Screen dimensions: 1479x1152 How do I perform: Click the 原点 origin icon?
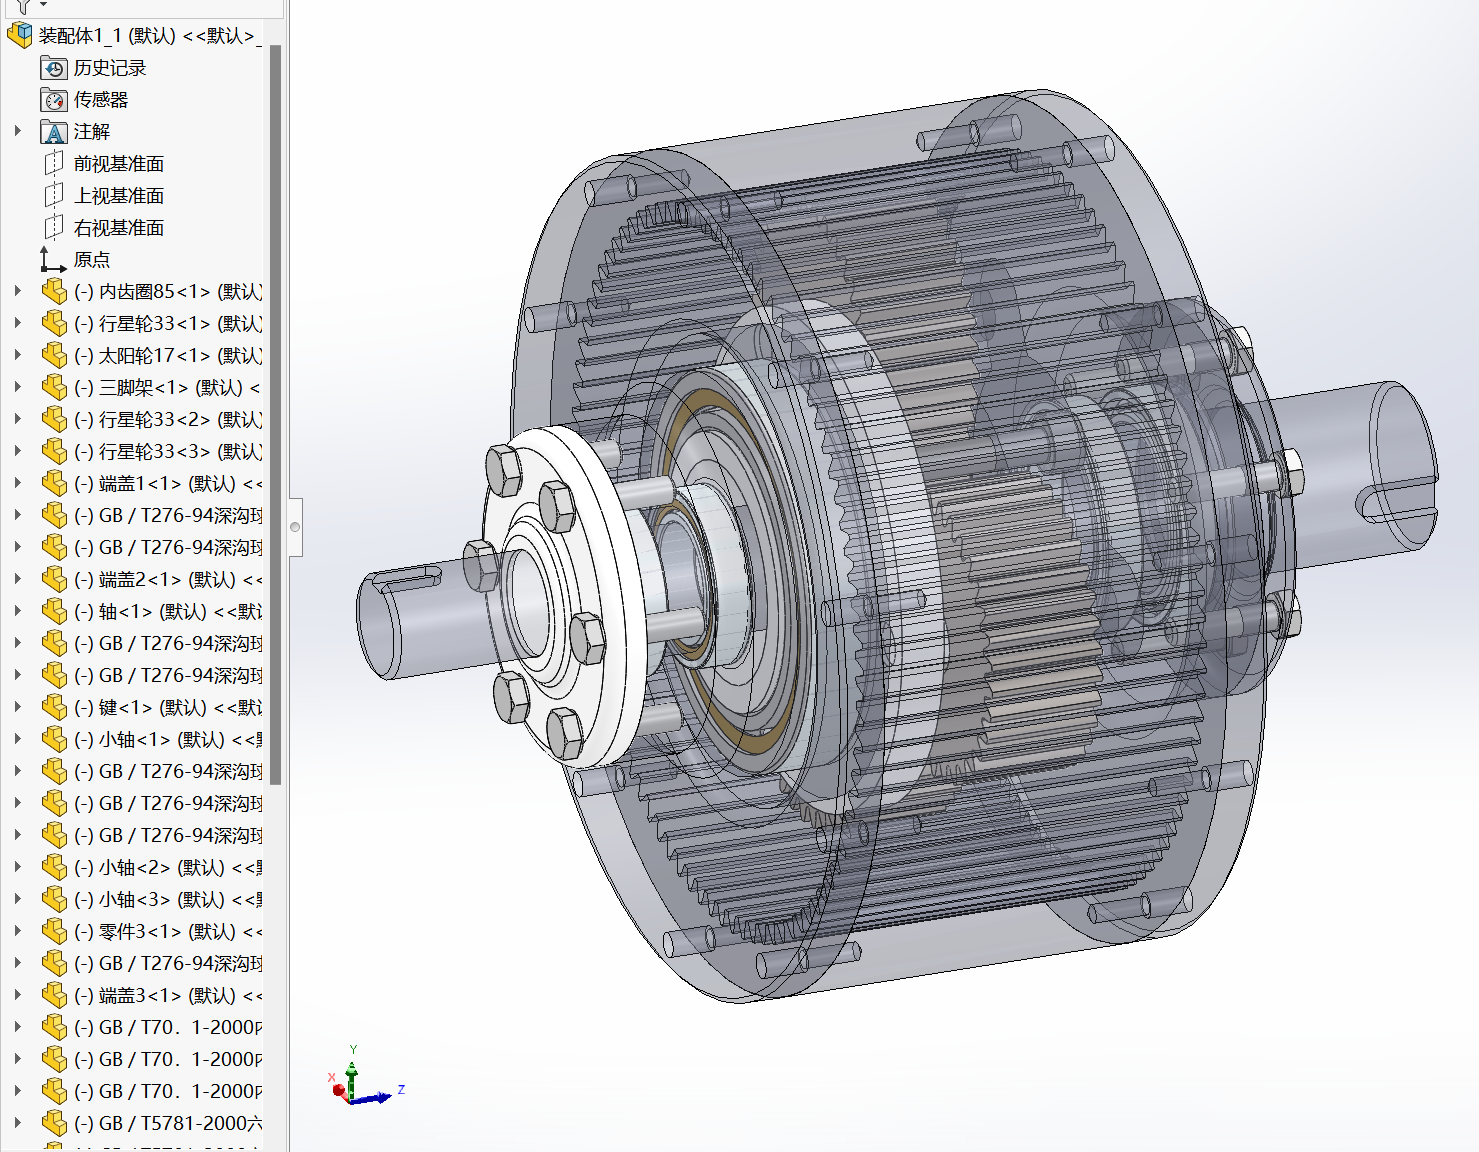coord(52,260)
